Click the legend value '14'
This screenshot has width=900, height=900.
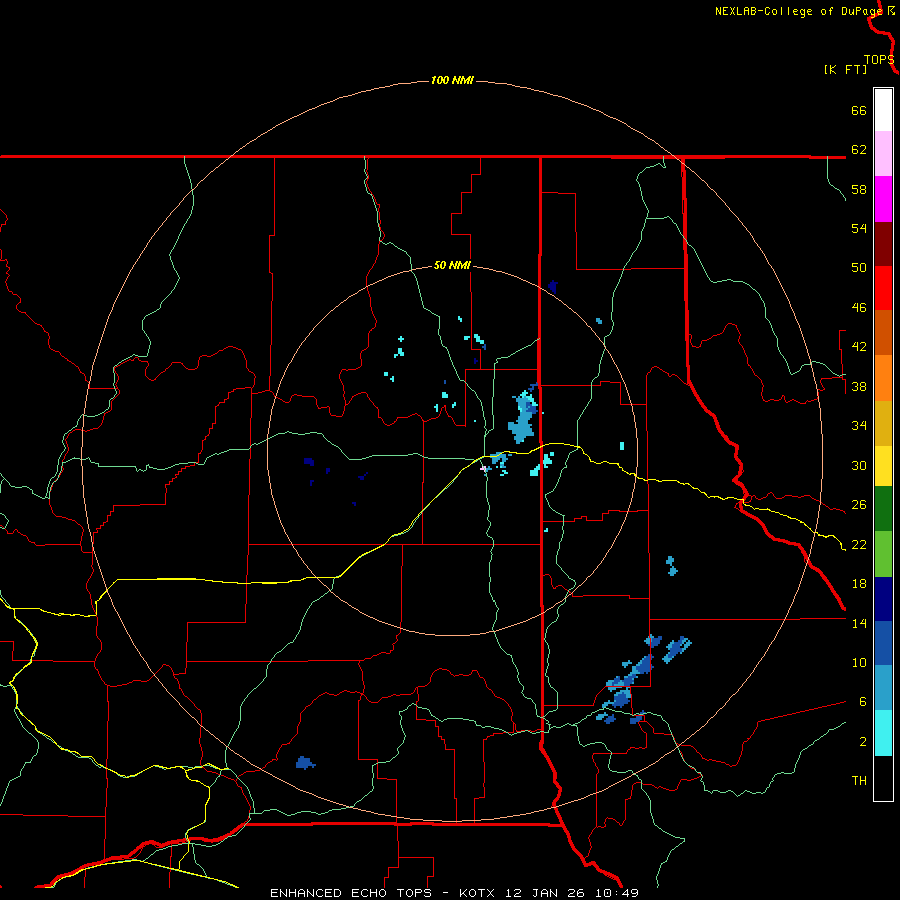(x=859, y=623)
